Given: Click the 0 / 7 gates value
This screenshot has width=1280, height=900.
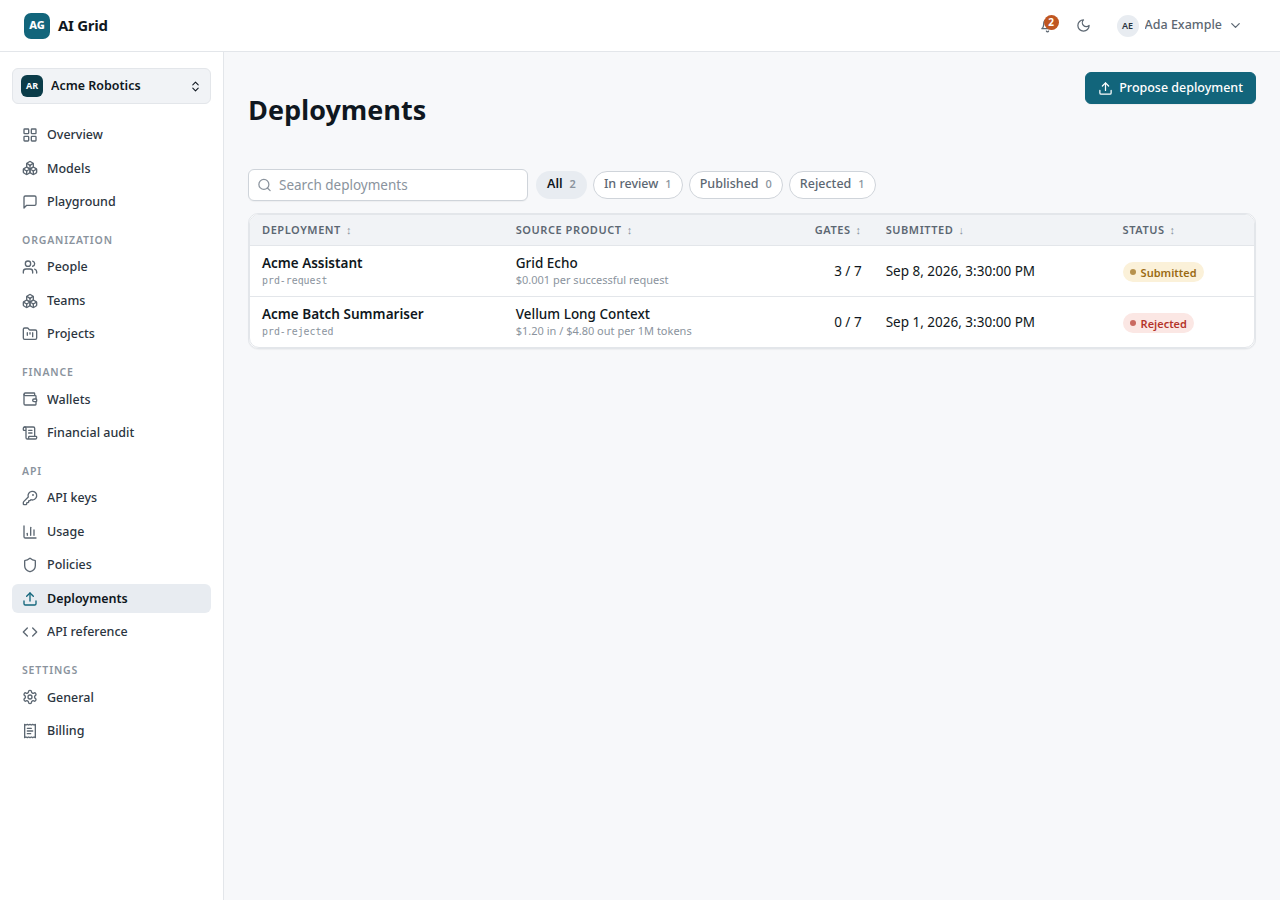Looking at the screenshot, I should pyautogui.click(x=848, y=323).
